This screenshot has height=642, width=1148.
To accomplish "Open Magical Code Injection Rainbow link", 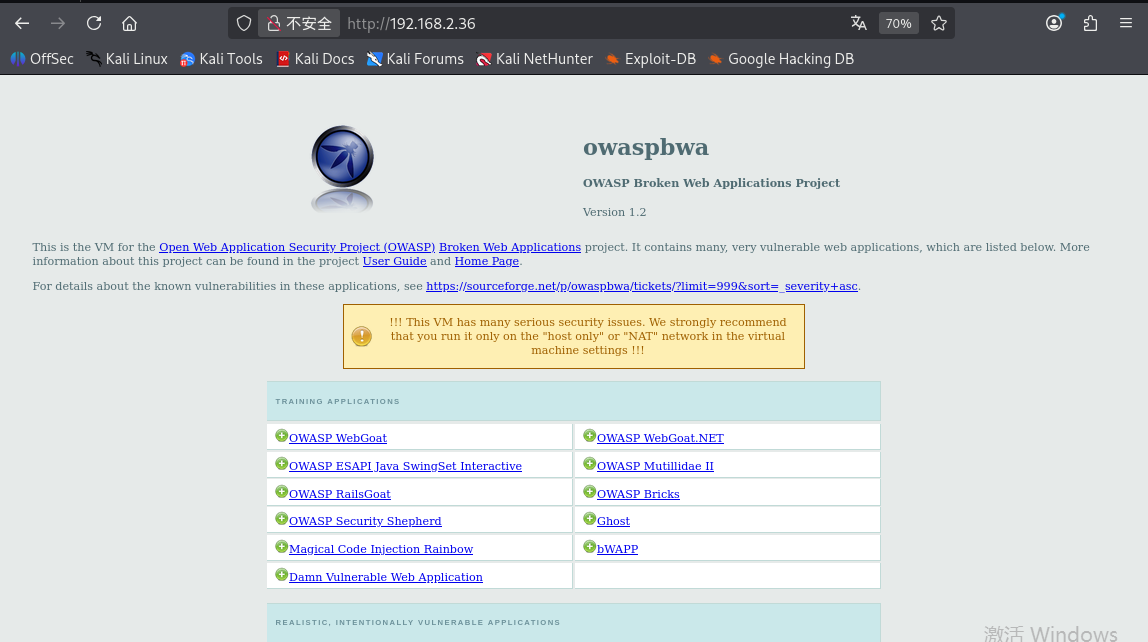I will coord(381,549).
